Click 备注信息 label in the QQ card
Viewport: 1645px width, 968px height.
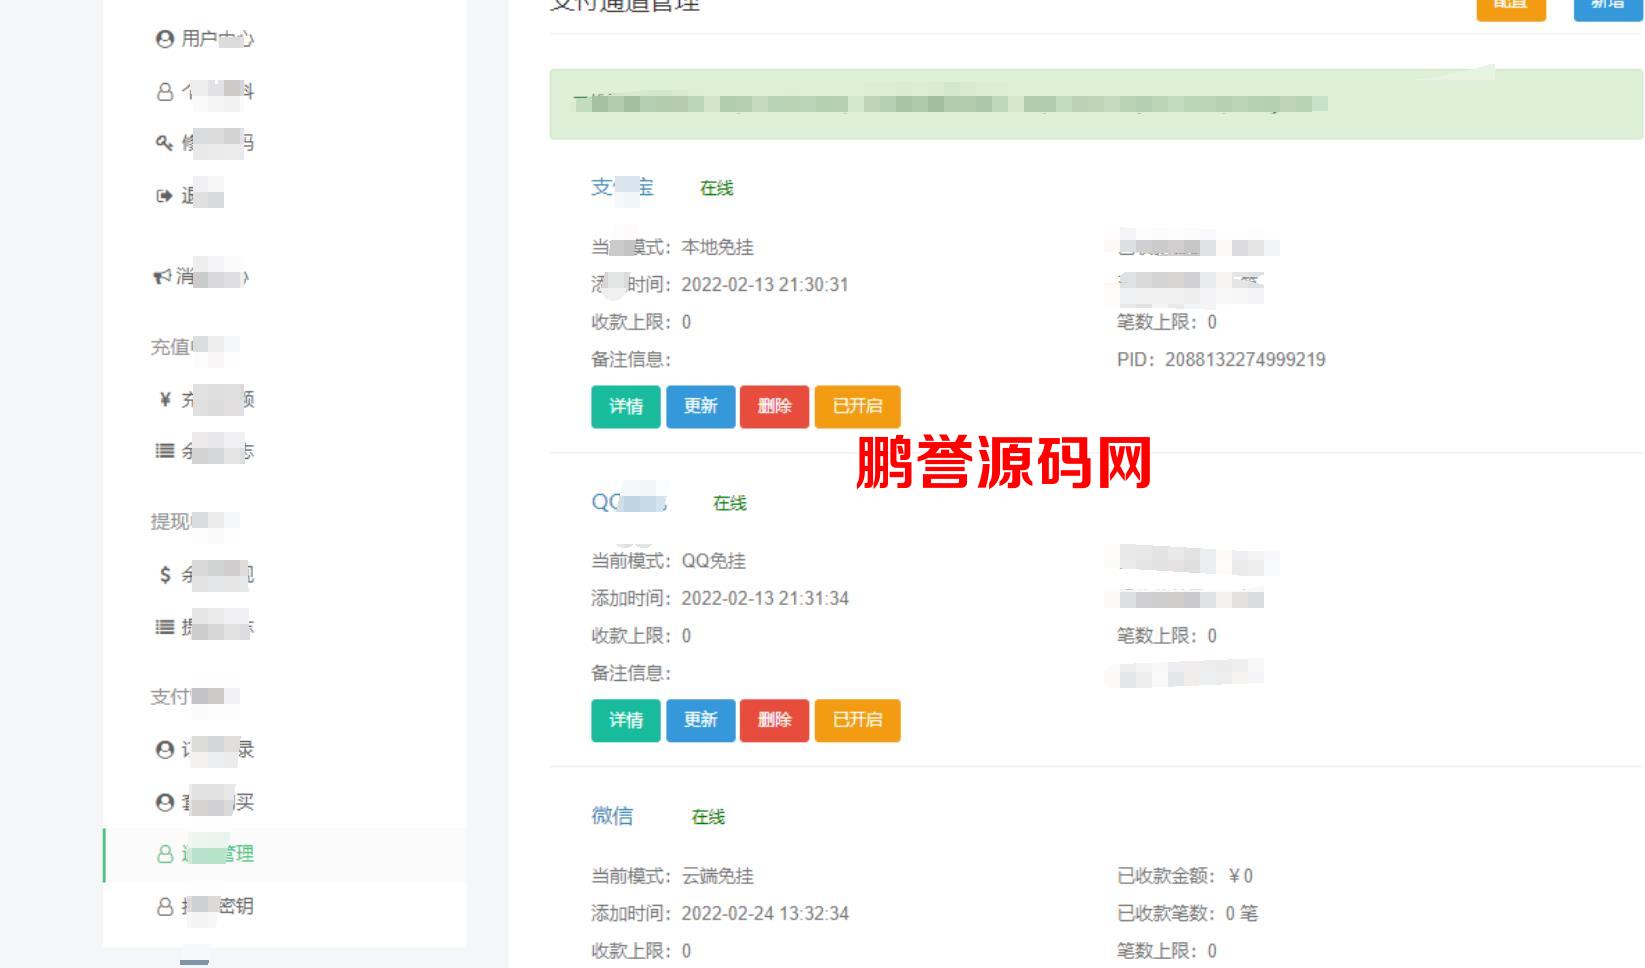click(631, 674)
